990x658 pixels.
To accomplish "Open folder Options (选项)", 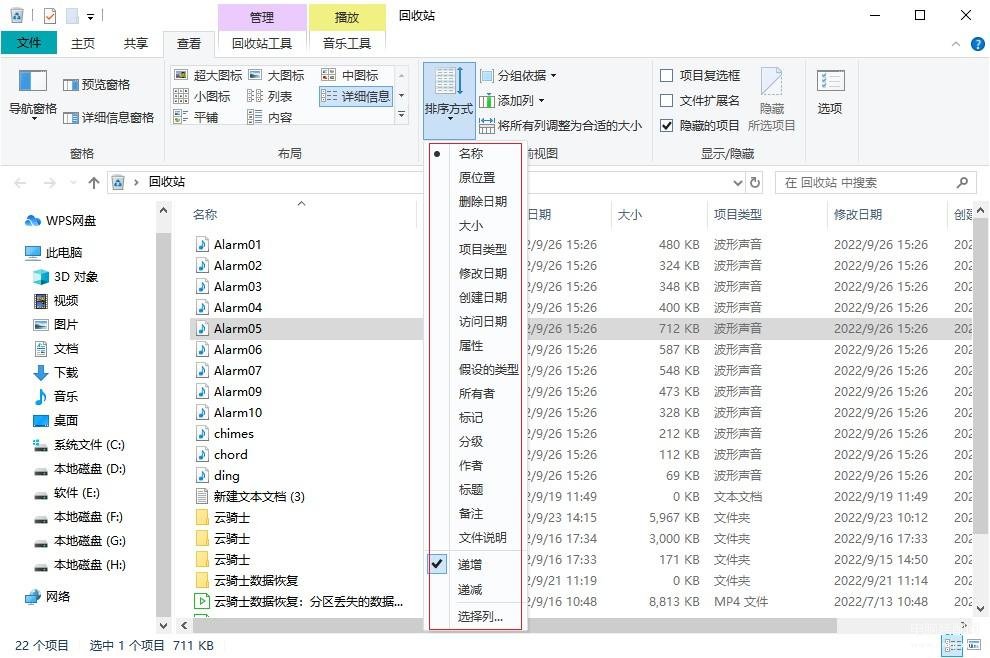I will click(830, 93).
